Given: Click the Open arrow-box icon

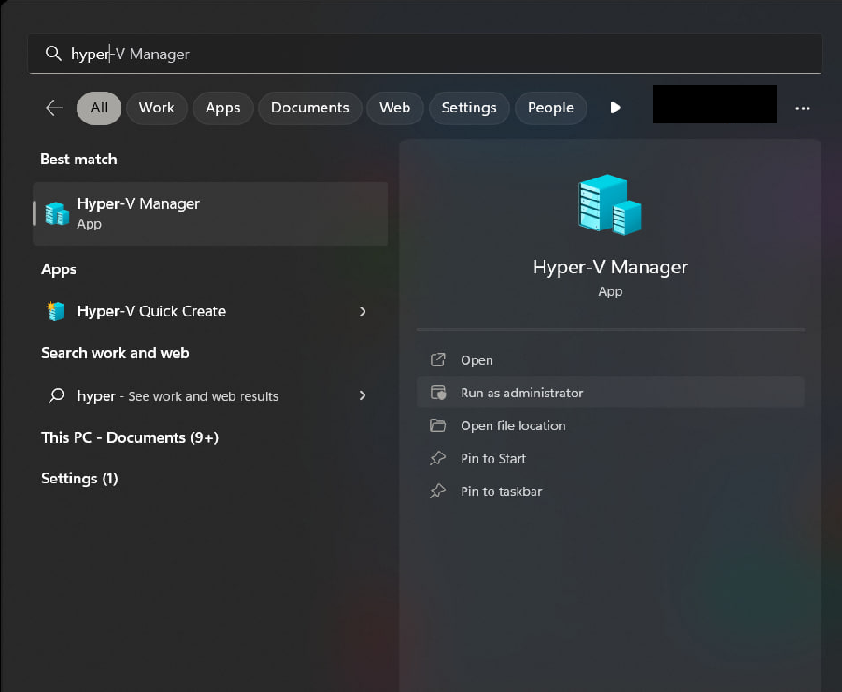Looking at the screenshot, I should pos(438,360).
